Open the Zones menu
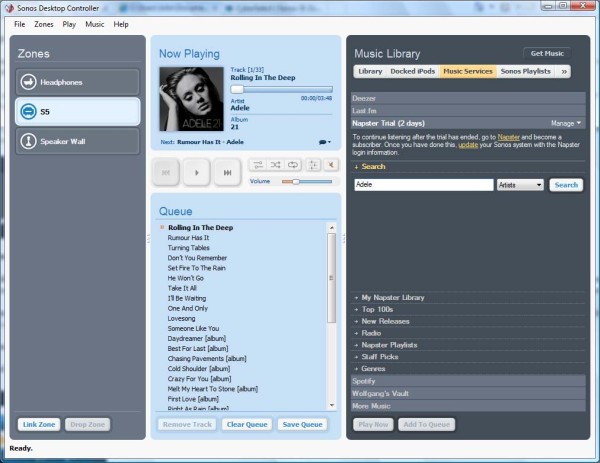600x463 pixels. pos(44,24)
